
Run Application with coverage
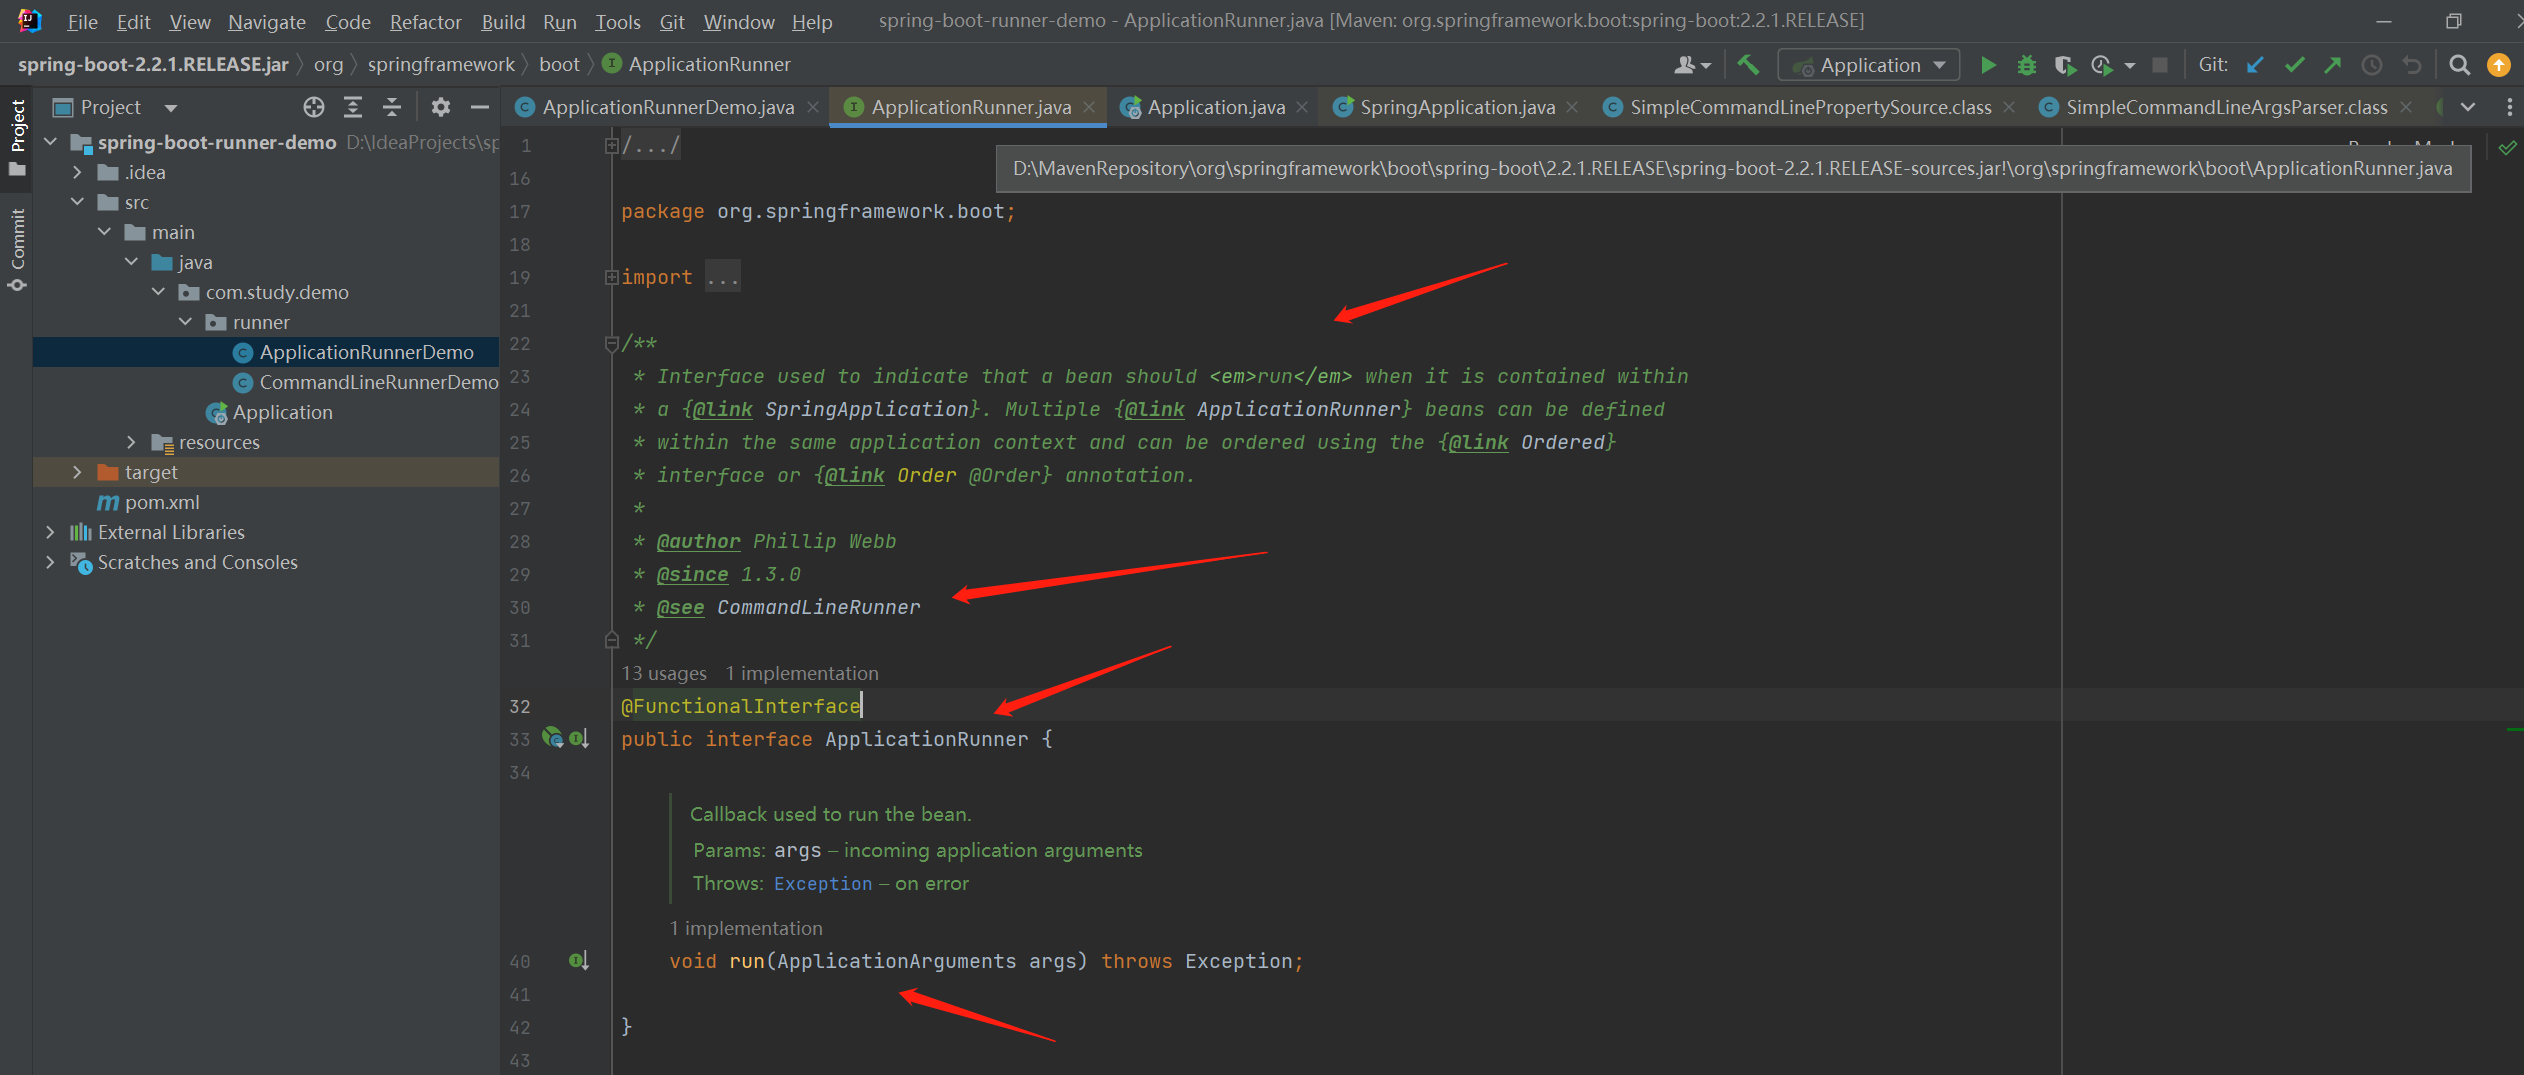click(x=2064, y=65)
